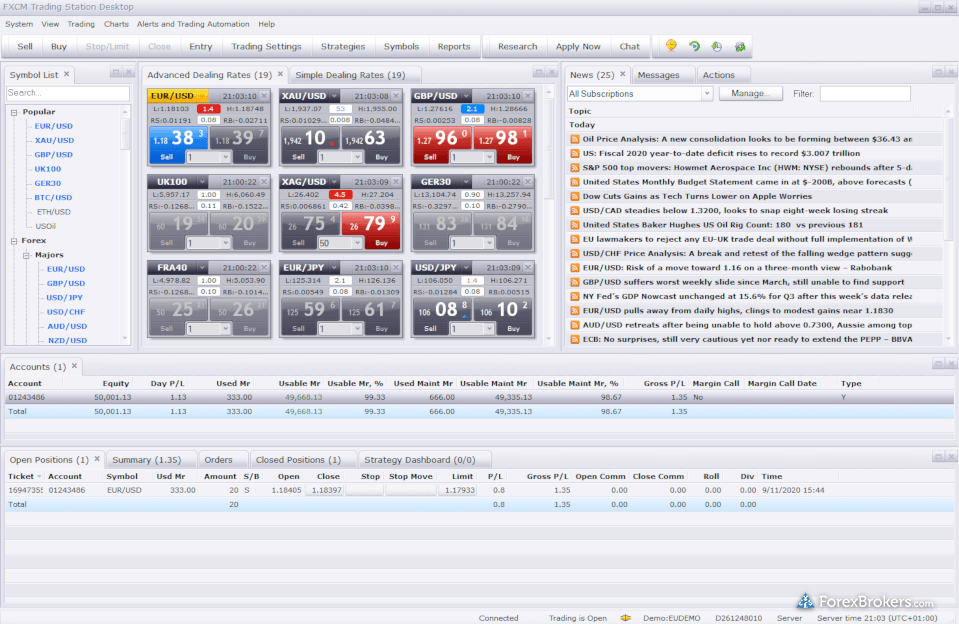Image resolution: width=959 pixels, height=624 pixels.
Task: Maximize the Accounts panel
Action: click(938, 364)
